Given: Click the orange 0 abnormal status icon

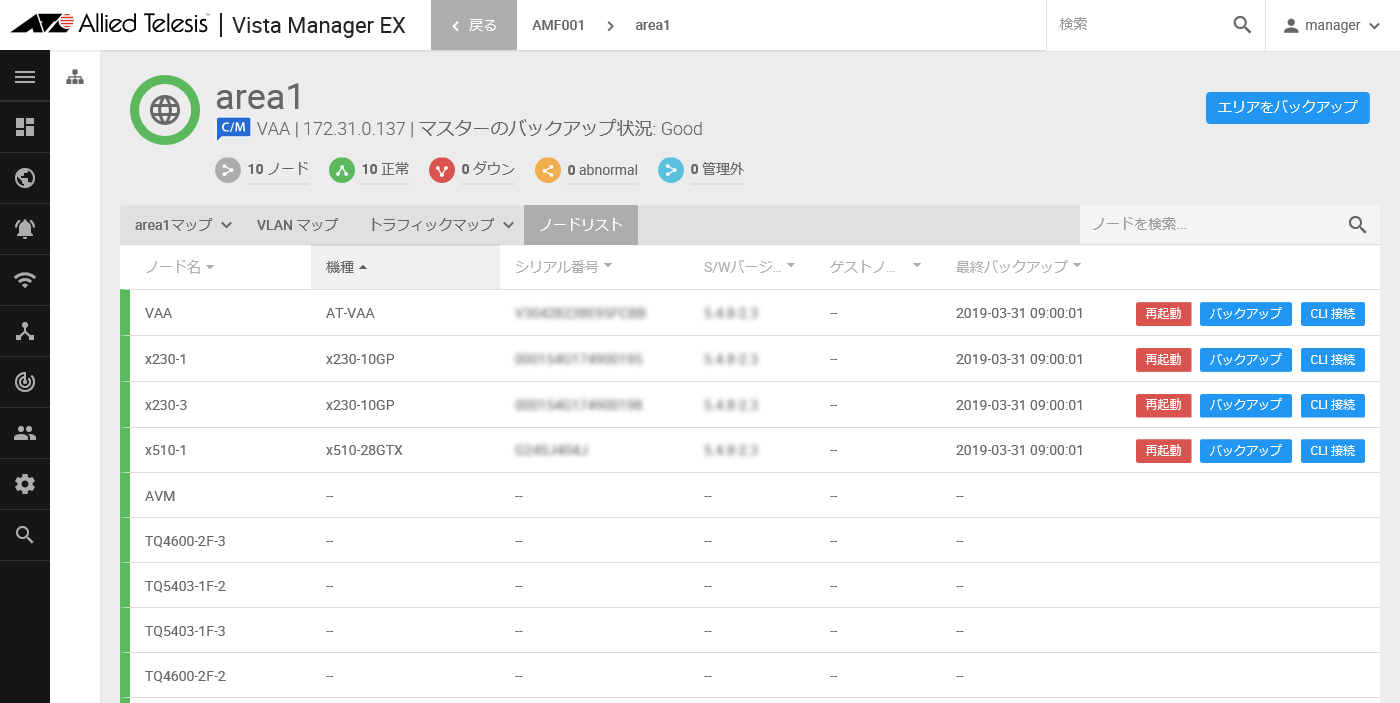Looking at the screenshot, I should tap(548, 170).
